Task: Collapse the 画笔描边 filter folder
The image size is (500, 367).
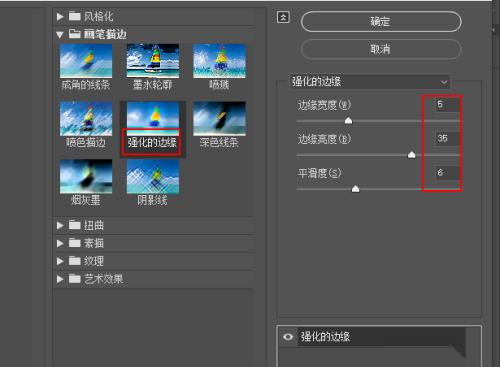Action: point(60,34)
